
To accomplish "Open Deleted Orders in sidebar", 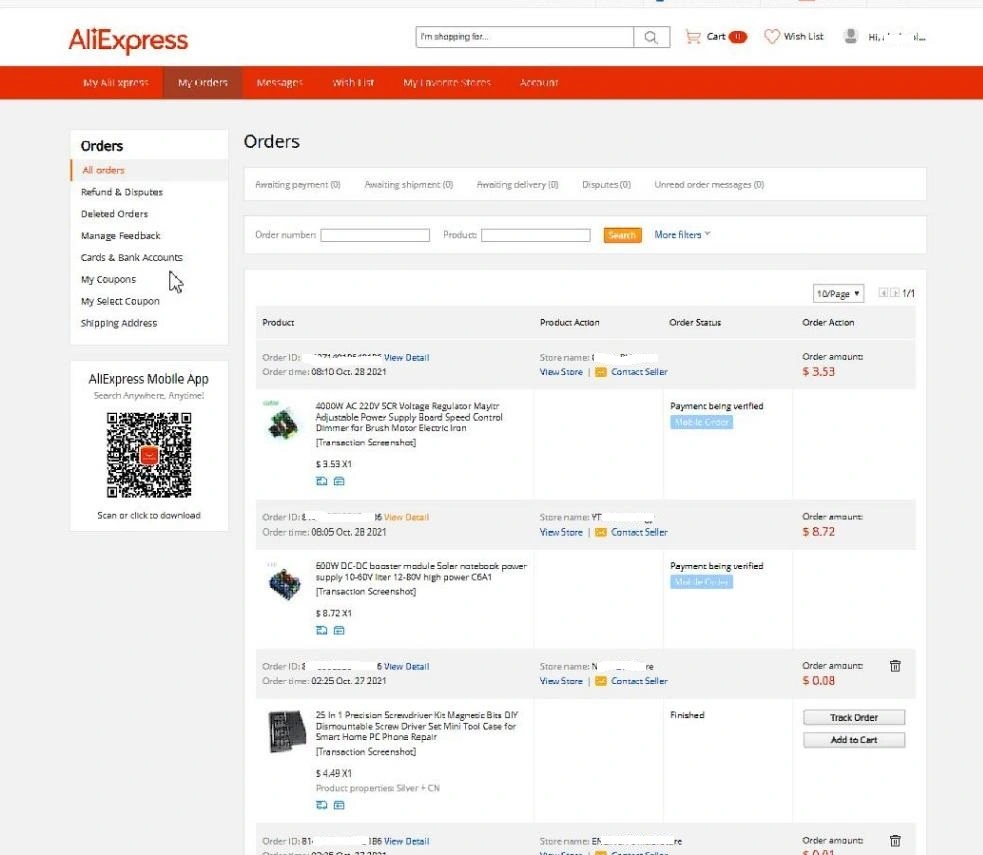I will point(114,214).
